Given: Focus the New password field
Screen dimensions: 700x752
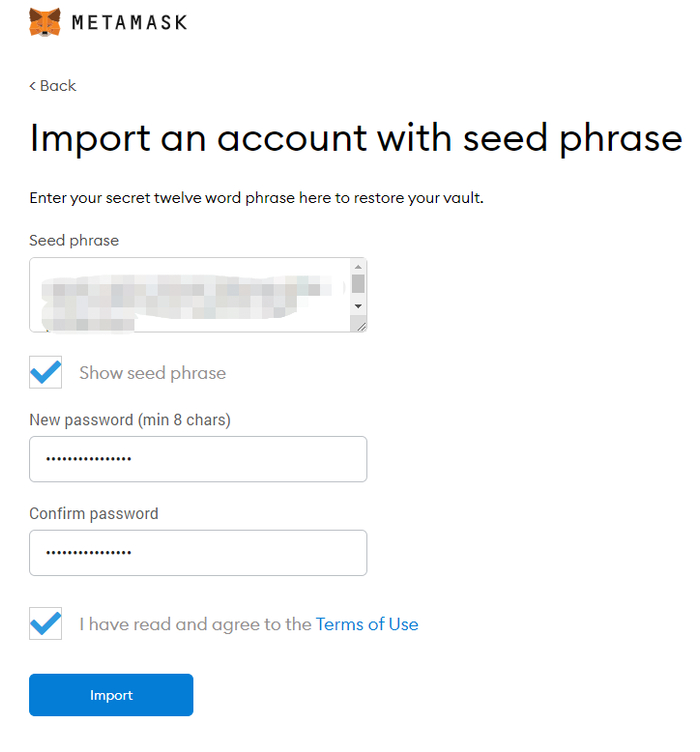Looking at the screenshot, I should [x=198, y=459].
